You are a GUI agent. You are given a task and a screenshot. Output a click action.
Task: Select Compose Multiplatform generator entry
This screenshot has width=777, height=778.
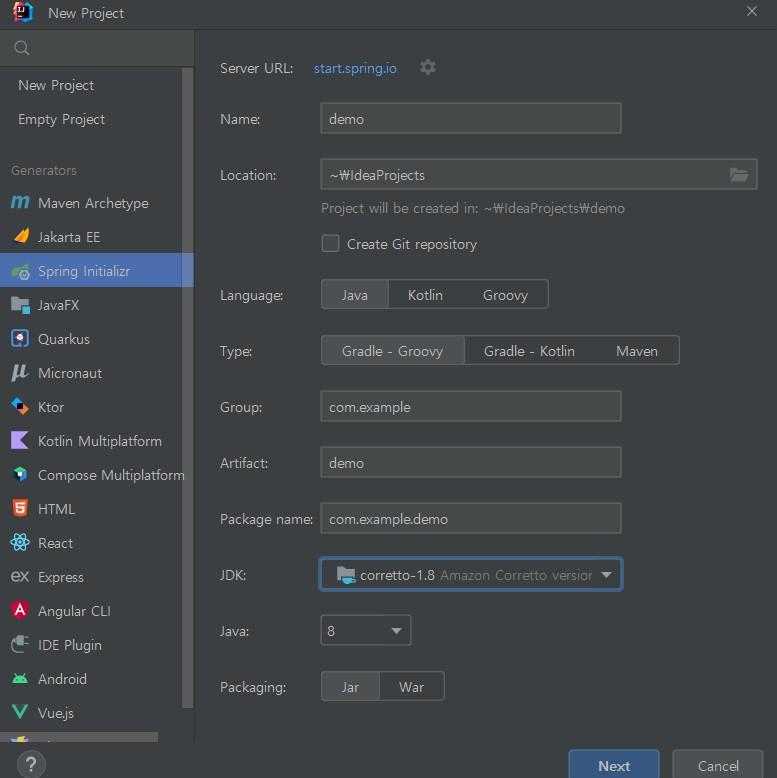91,474
